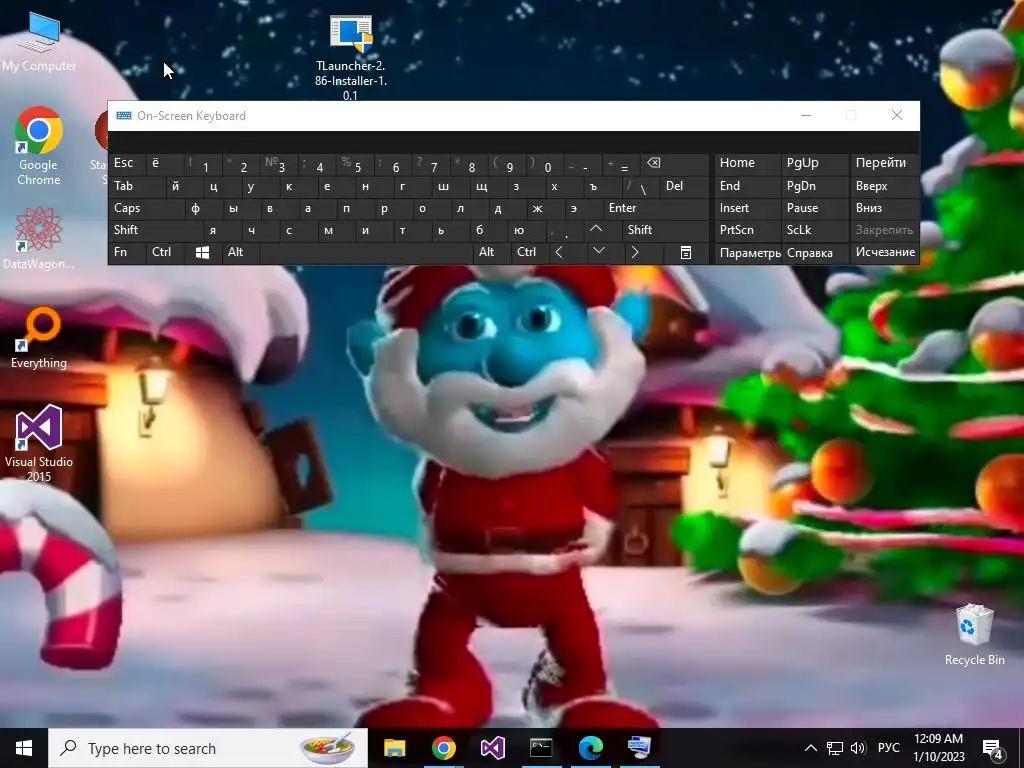The image size is (1024, 768).
Task: Toggle the right Ctrl key
Action: (x=530, y=252)
